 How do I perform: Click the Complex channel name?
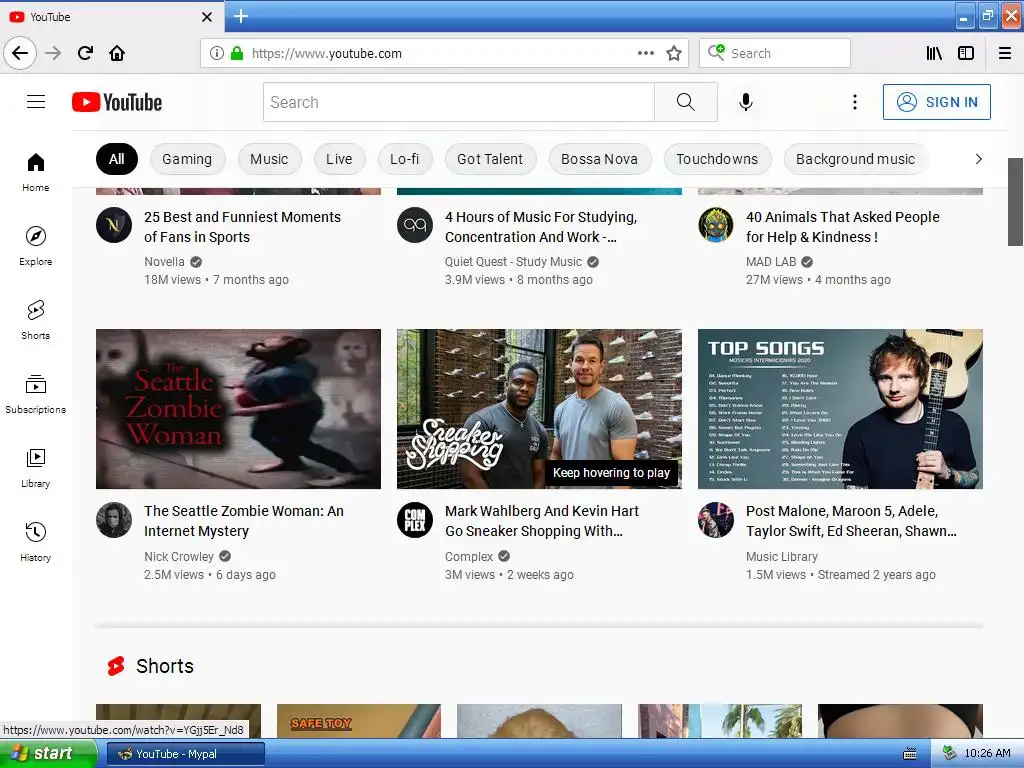point(469,556)
